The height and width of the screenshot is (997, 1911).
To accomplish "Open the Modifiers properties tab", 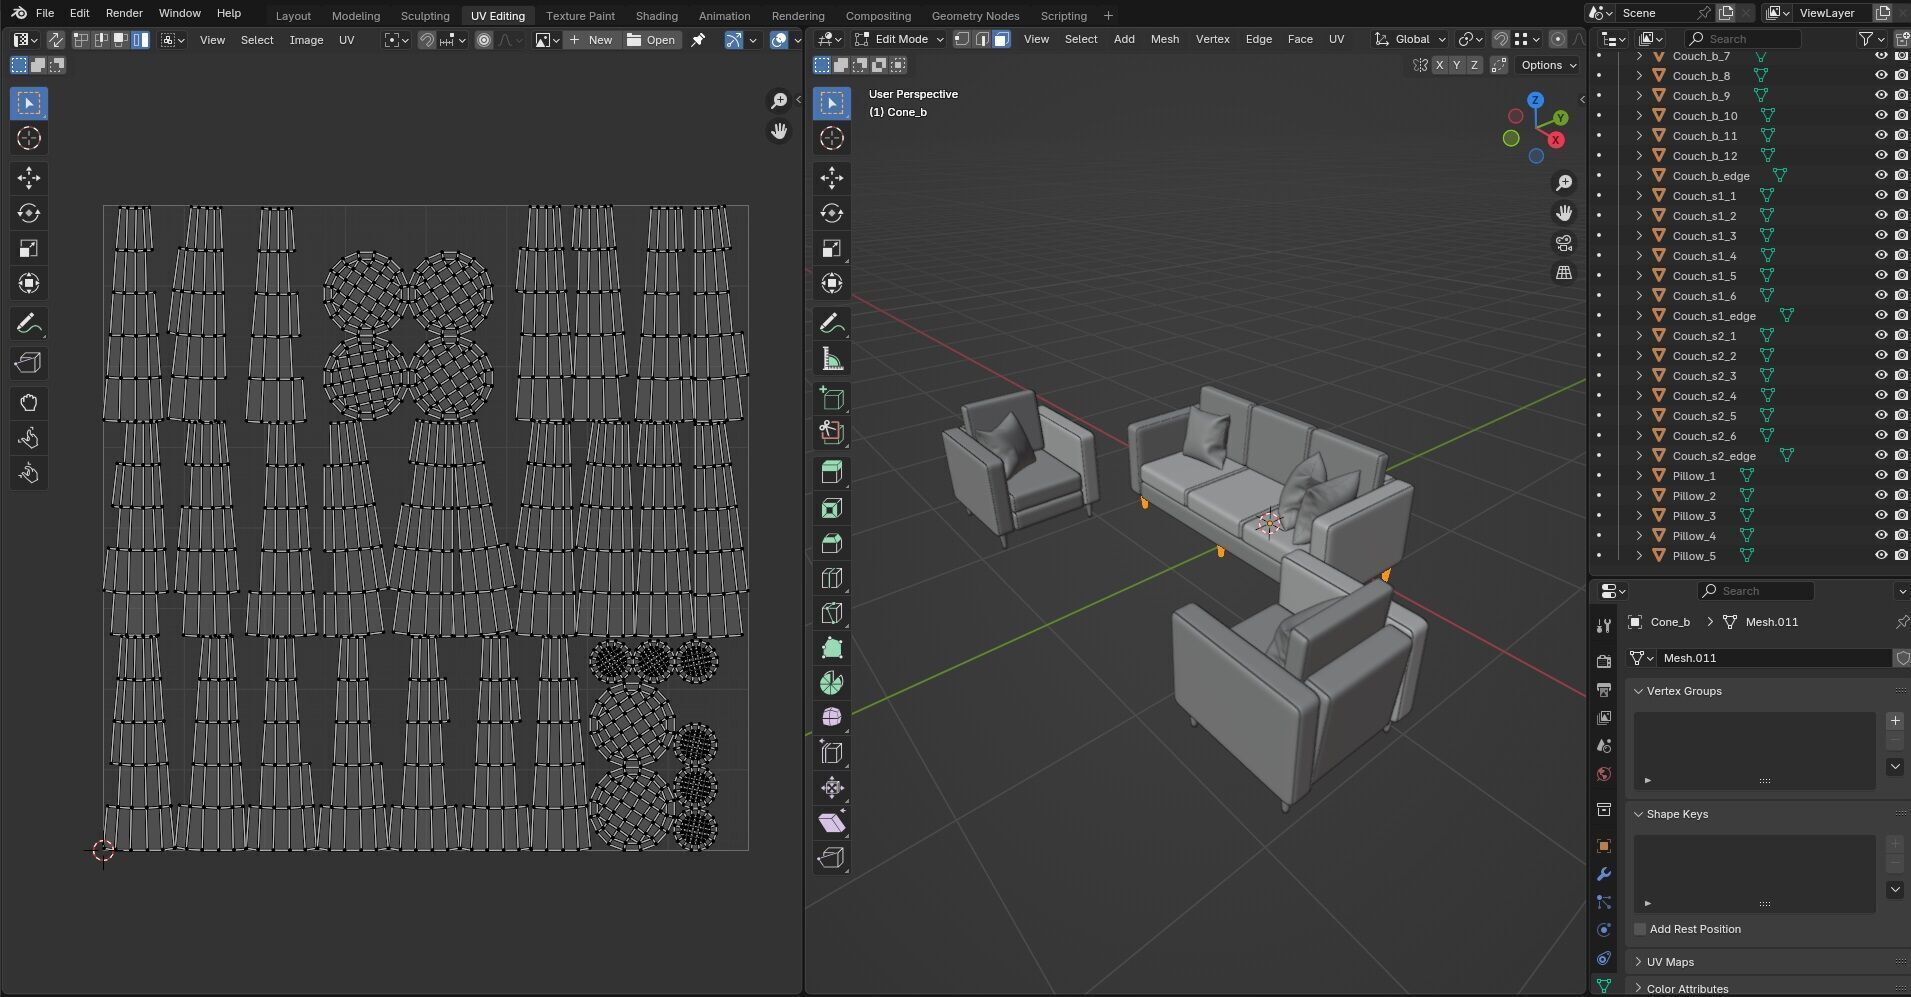I will [1604, 874].
